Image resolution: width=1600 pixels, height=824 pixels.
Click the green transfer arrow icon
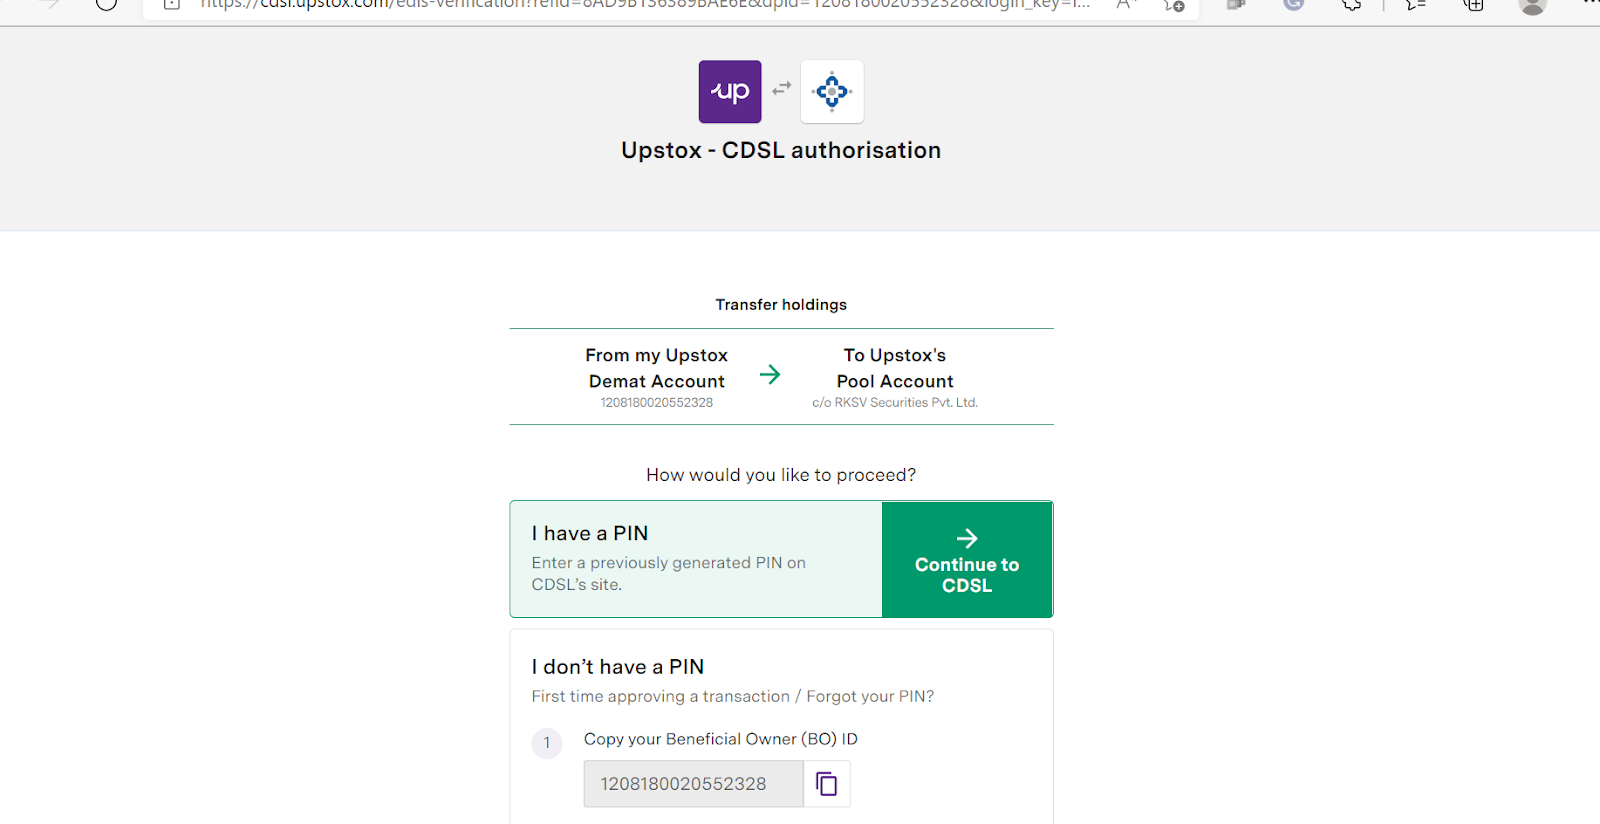pos(770,375)
